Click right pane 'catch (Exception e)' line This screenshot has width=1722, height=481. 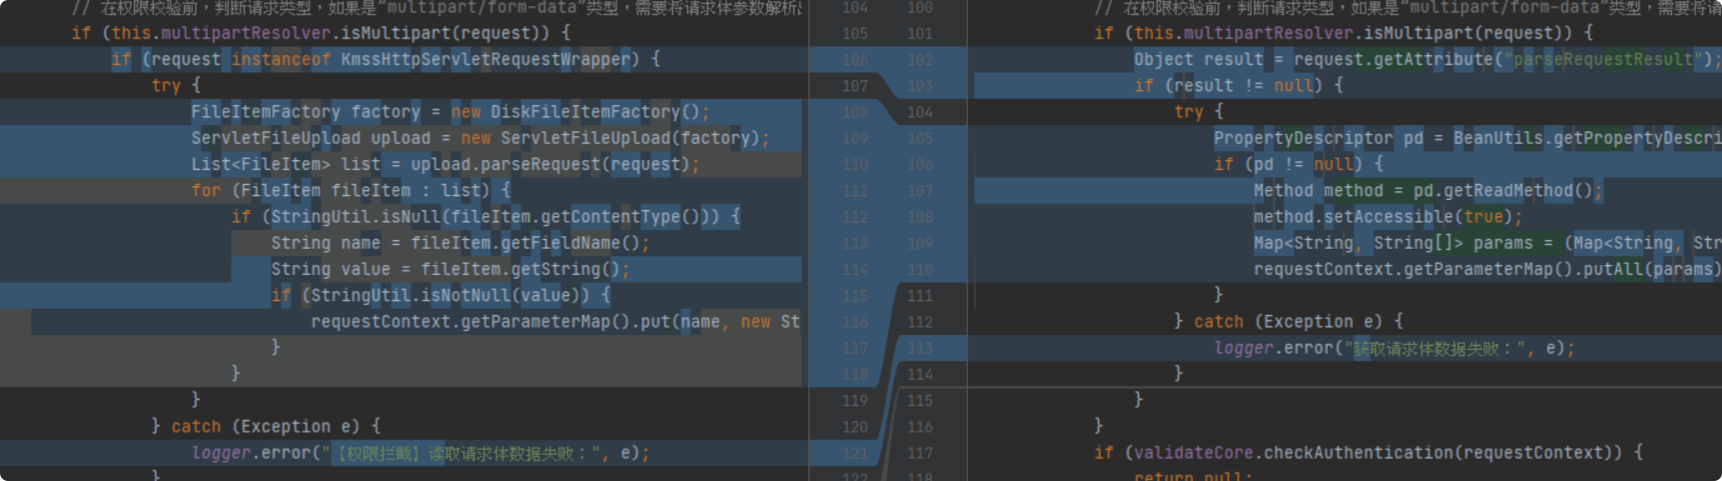[1289, 322]
